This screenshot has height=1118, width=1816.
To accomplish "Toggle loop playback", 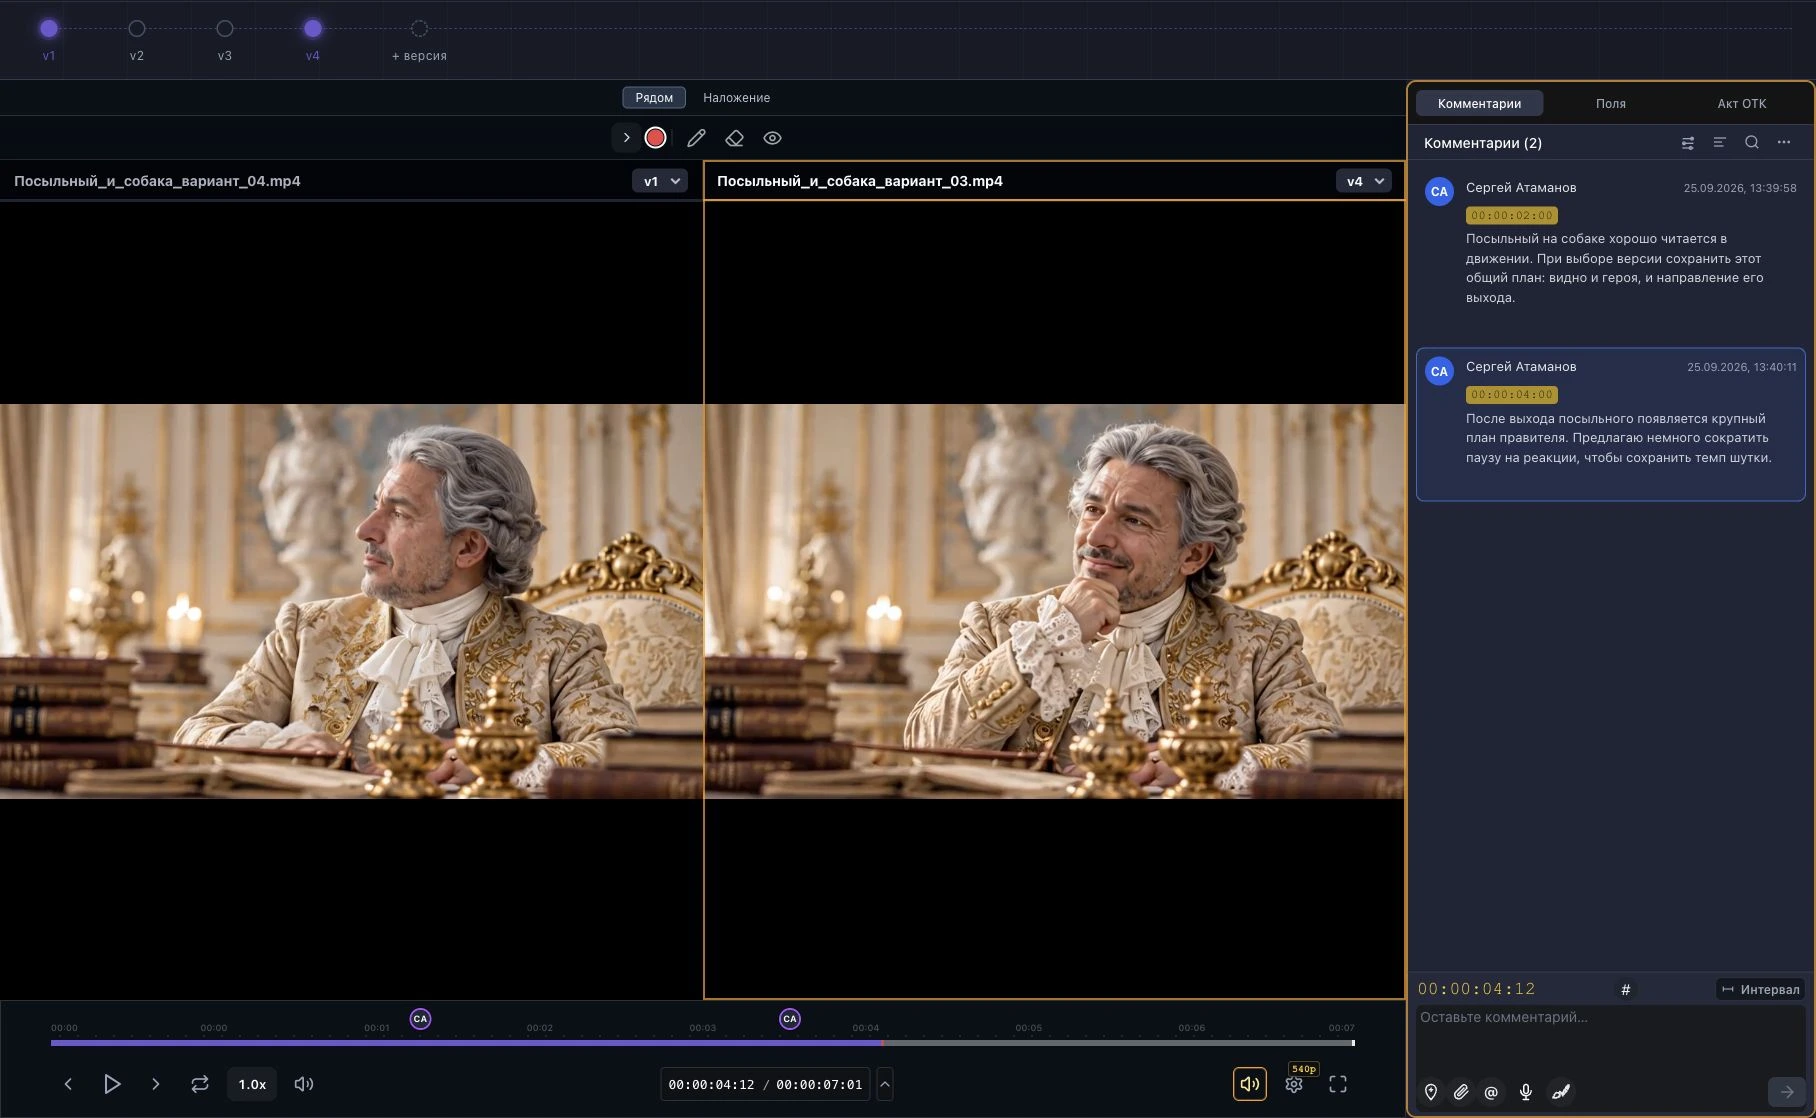I will [x=200, y=1084].
